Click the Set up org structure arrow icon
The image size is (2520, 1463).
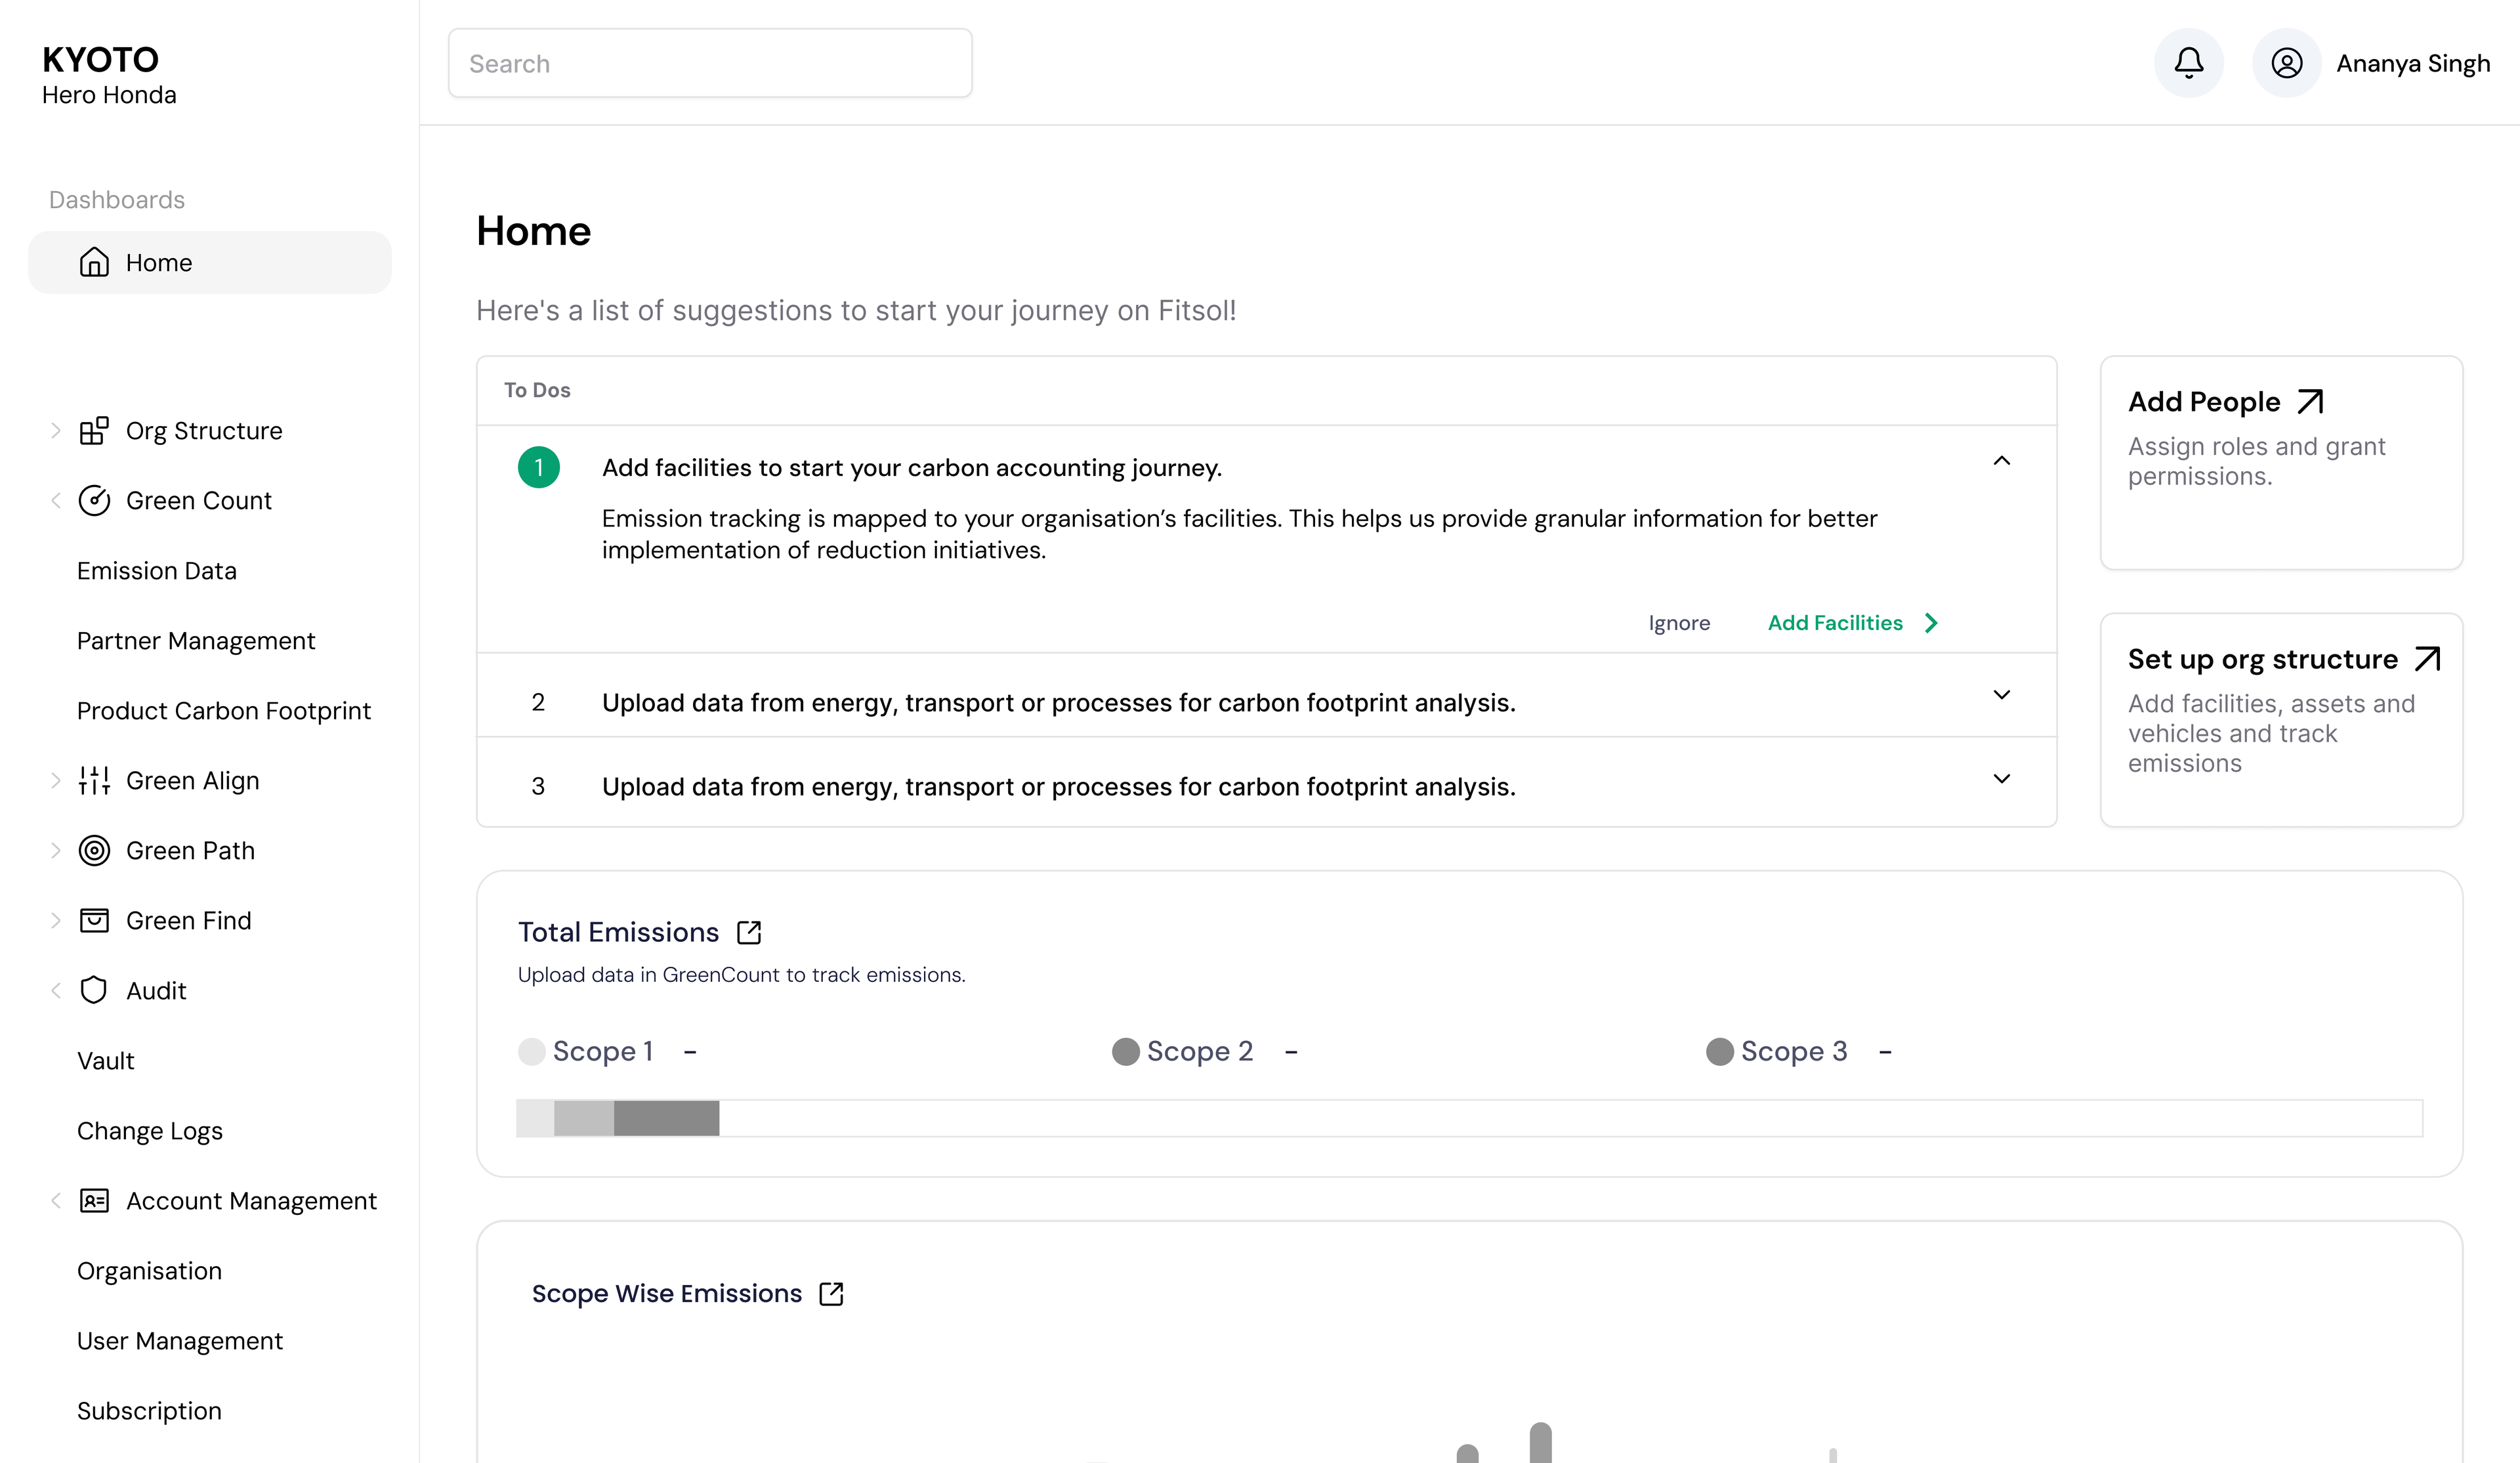click(2427, 659)
